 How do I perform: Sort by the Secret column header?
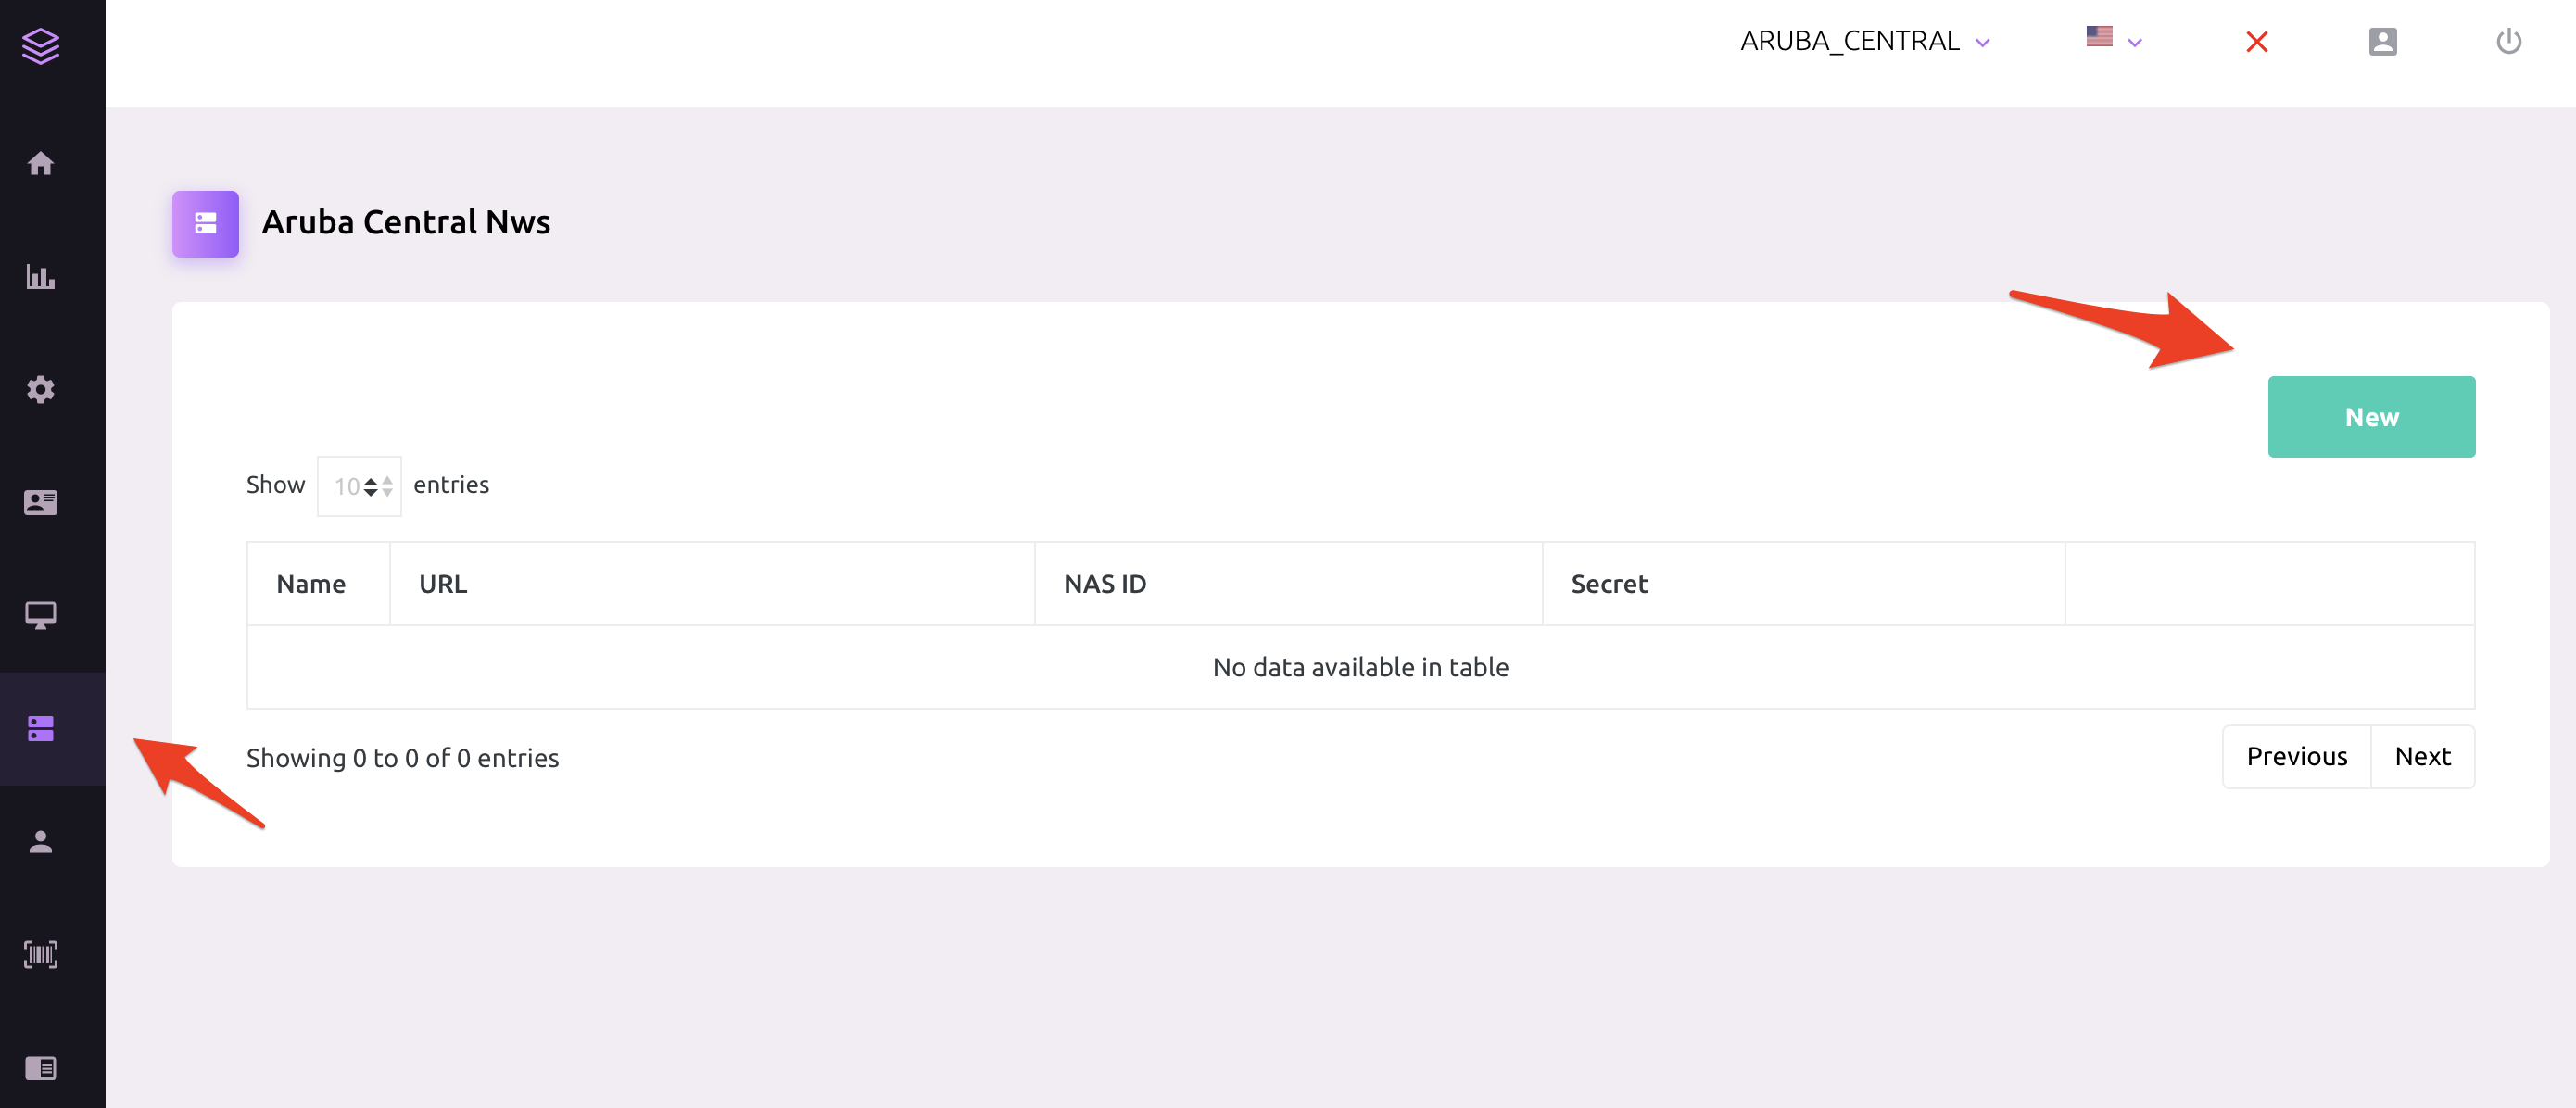1803,584
